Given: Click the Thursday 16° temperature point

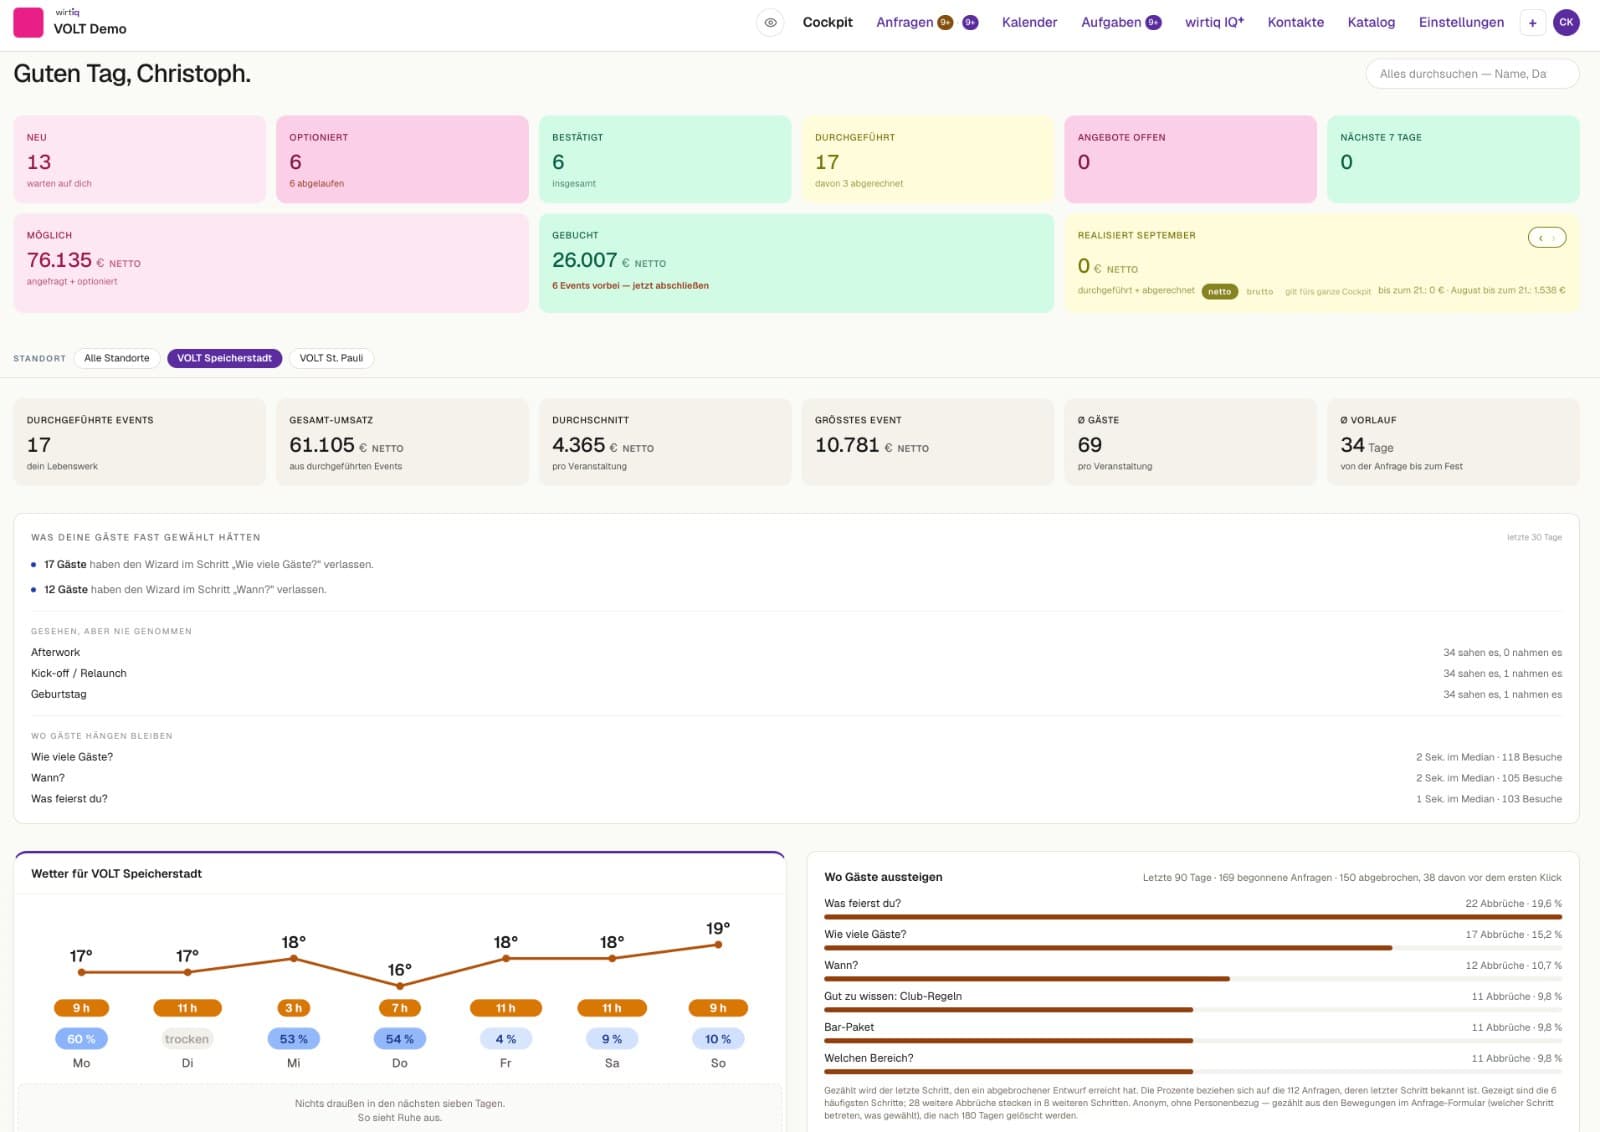Looking at the screenshot, I should tap(400, 985).
